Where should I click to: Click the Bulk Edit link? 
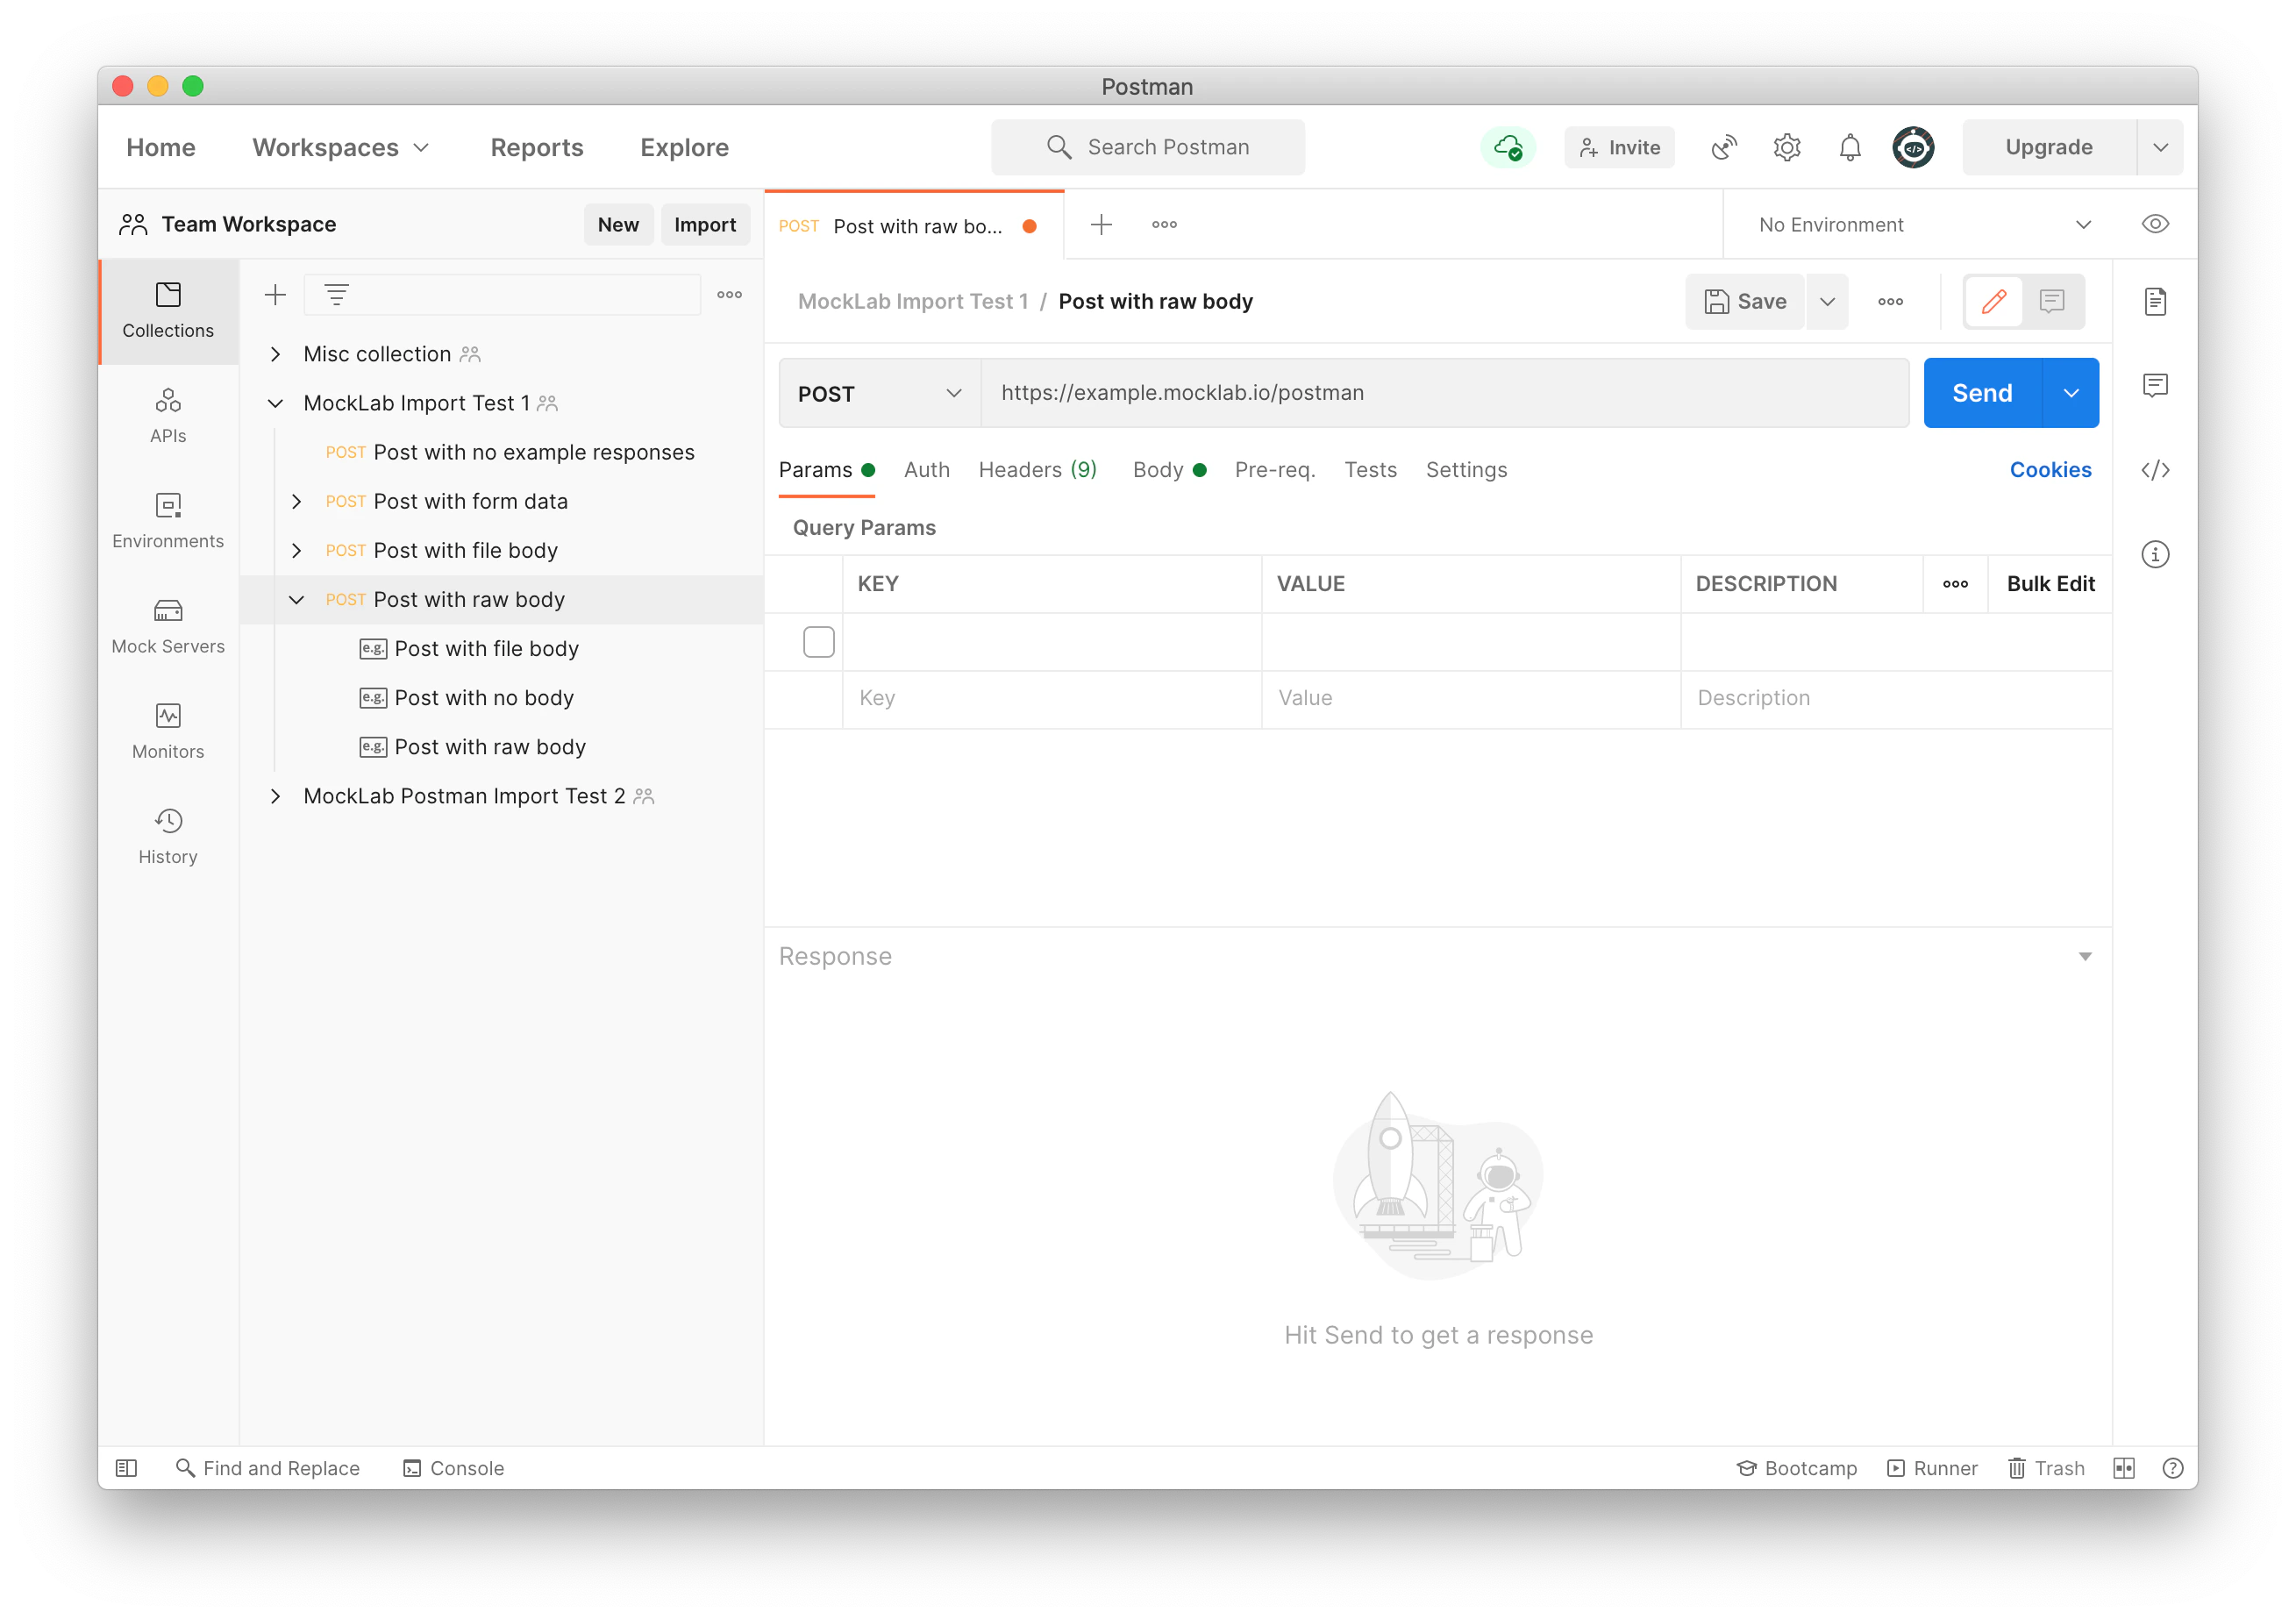2050,584
